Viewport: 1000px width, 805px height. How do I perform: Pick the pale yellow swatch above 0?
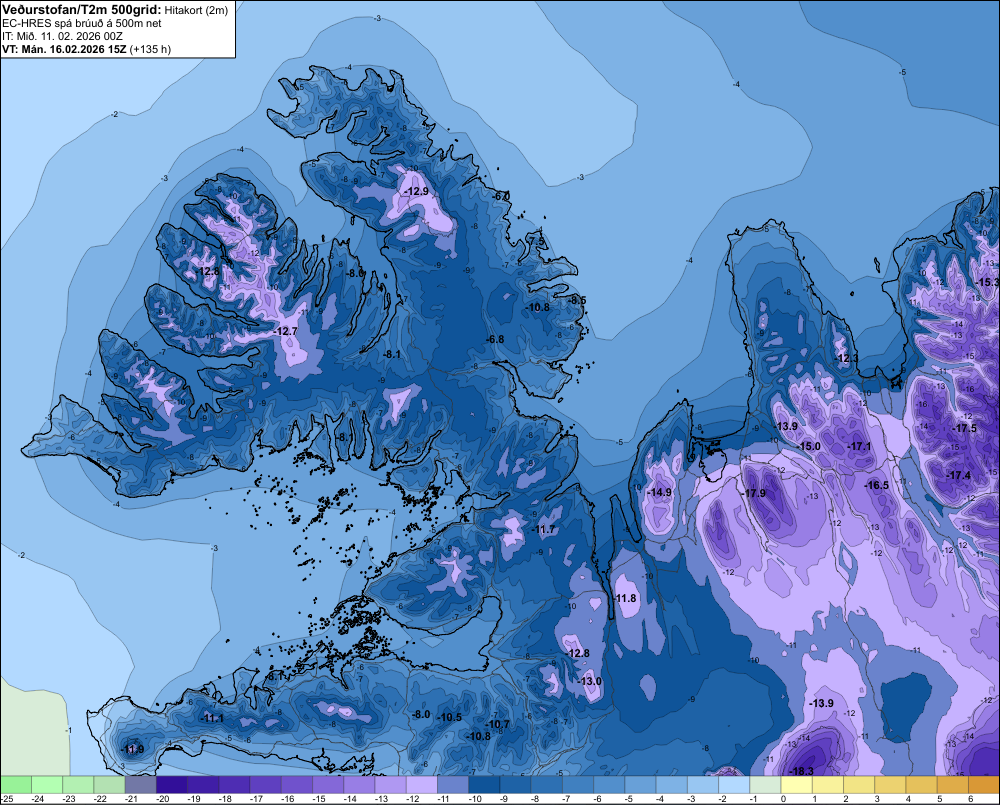(x=797, y=784)
